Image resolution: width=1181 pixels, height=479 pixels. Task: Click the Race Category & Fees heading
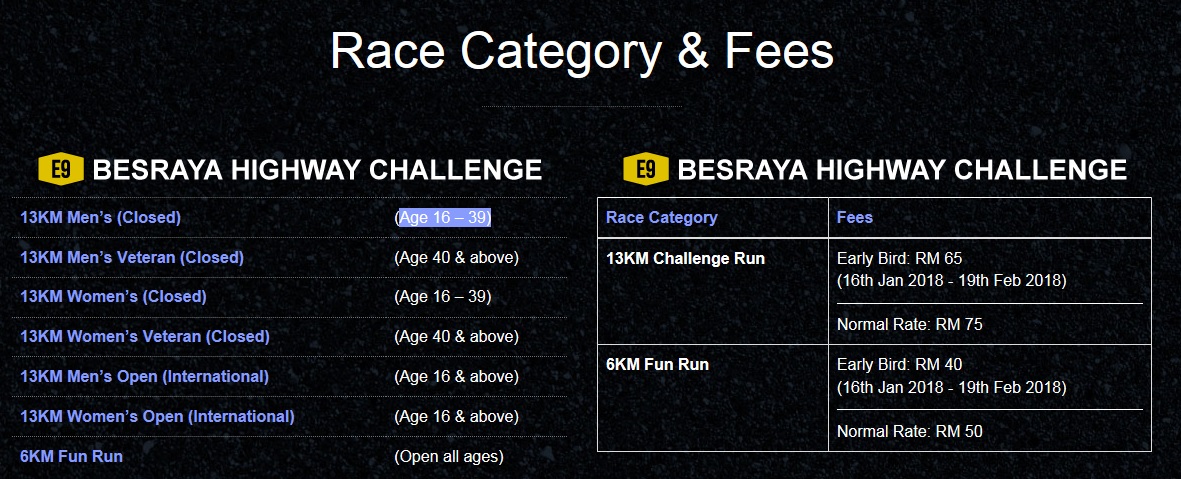[x=581, y=51]
